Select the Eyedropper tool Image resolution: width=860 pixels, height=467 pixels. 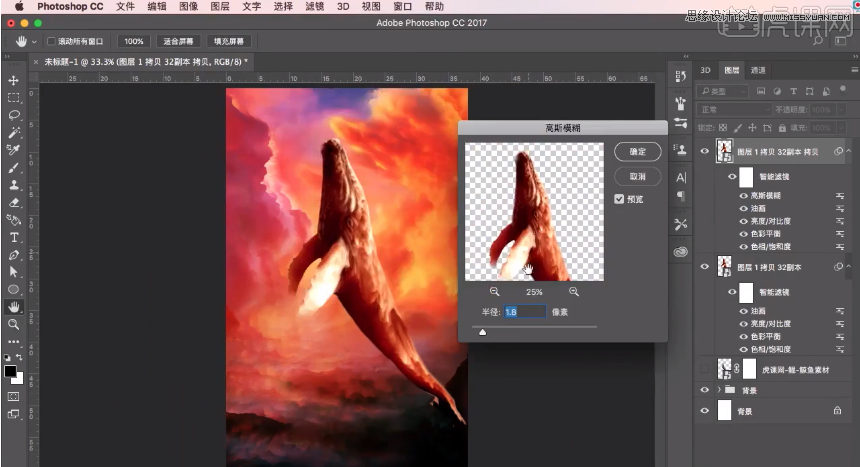pyautogui.click(x=14, y=150)
